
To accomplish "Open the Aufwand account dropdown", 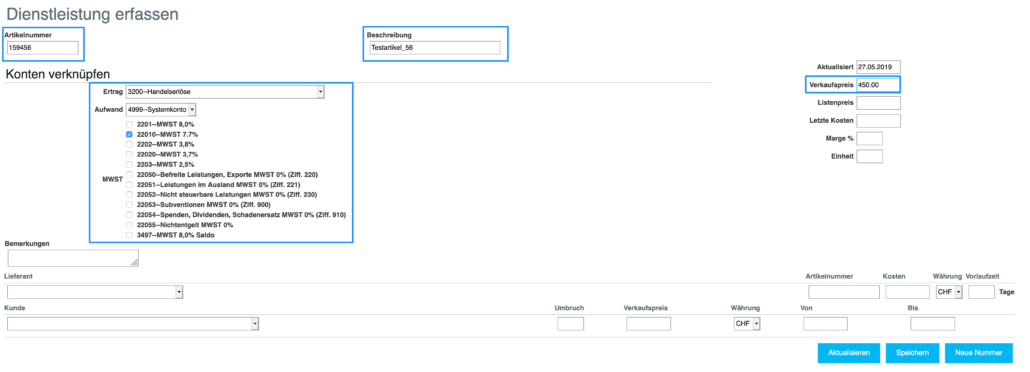I will click(161, 109).
